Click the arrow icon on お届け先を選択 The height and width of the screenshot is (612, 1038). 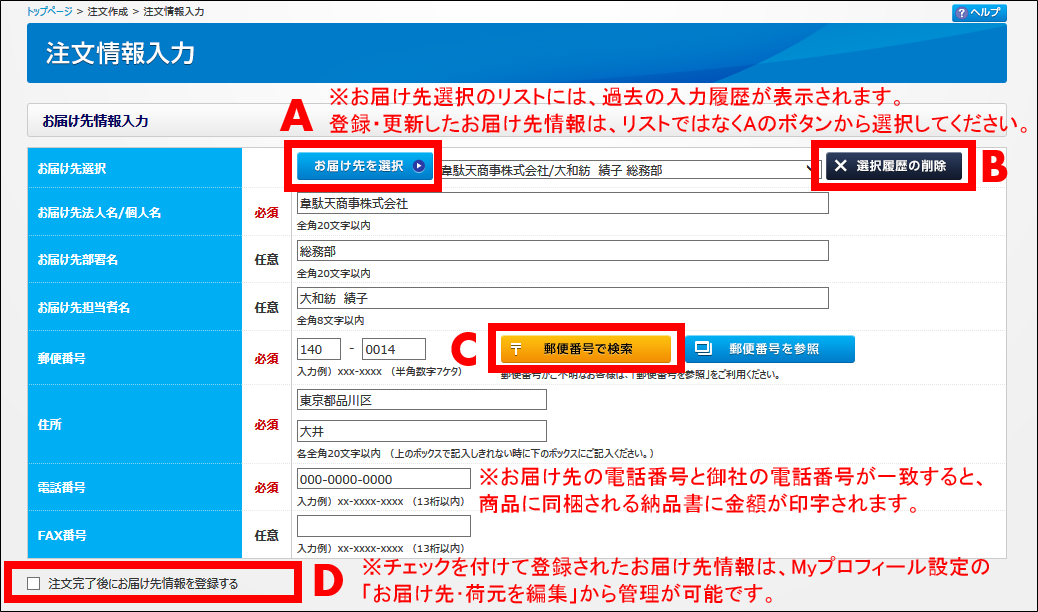(419, 167)
